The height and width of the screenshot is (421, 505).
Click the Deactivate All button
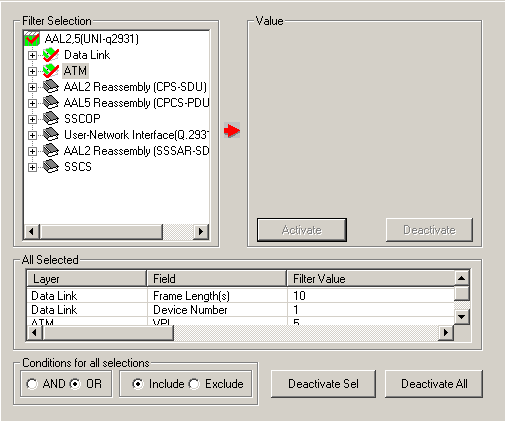pos(434,384)
